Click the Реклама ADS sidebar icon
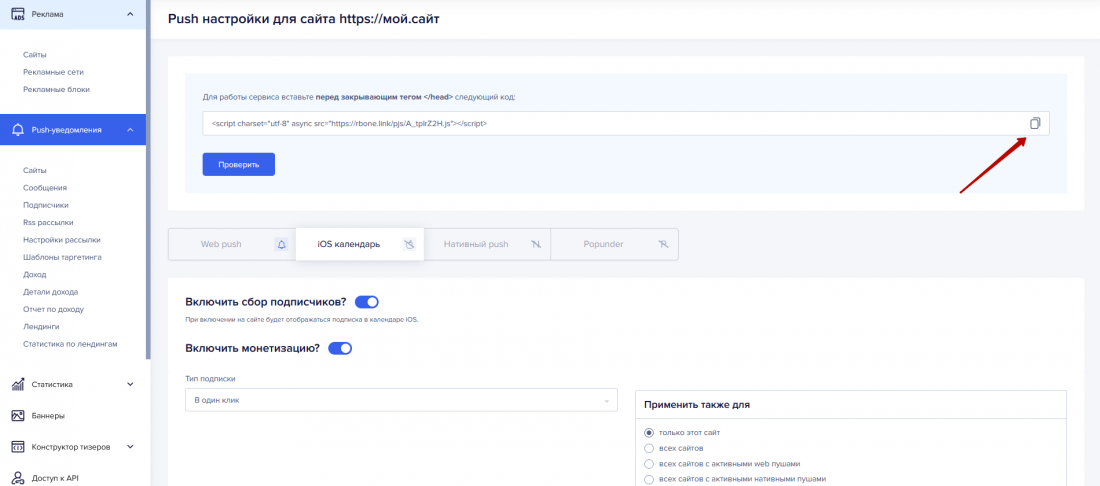 point(19,14)
